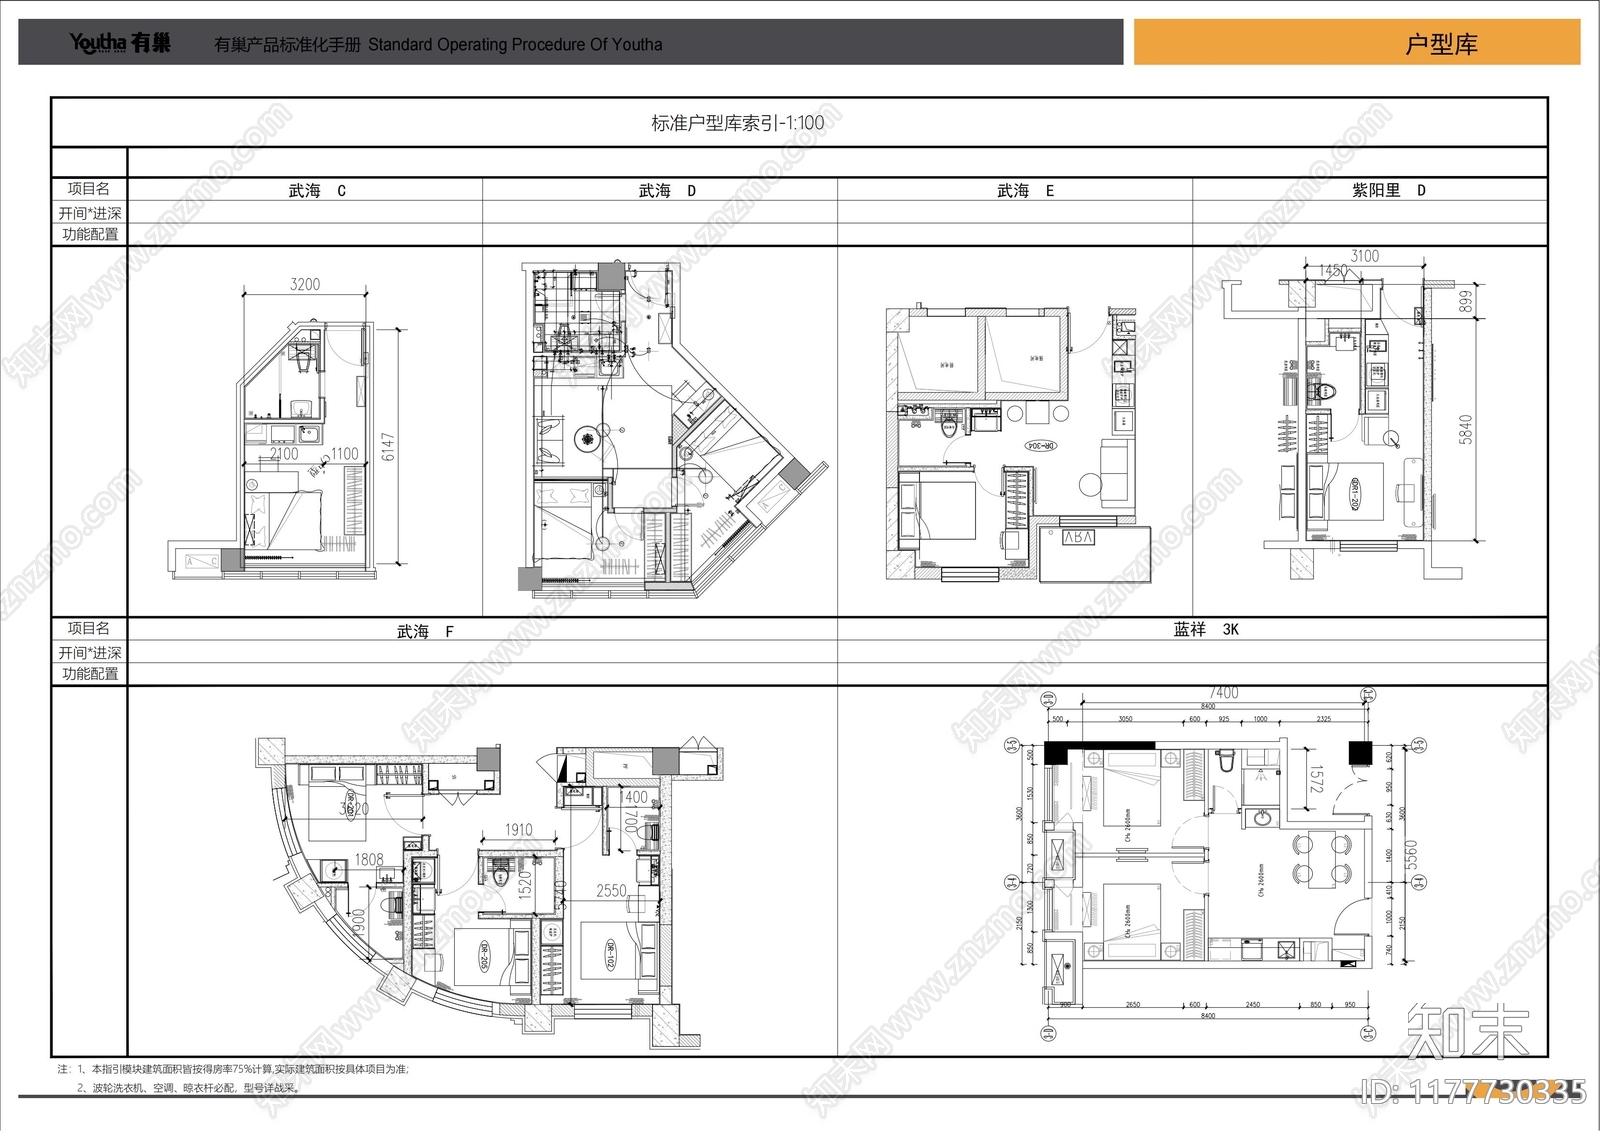1600x1131 pixels.
Task: Click the 1572 dimension in 蓝祥 3K
Action: 1315,780
